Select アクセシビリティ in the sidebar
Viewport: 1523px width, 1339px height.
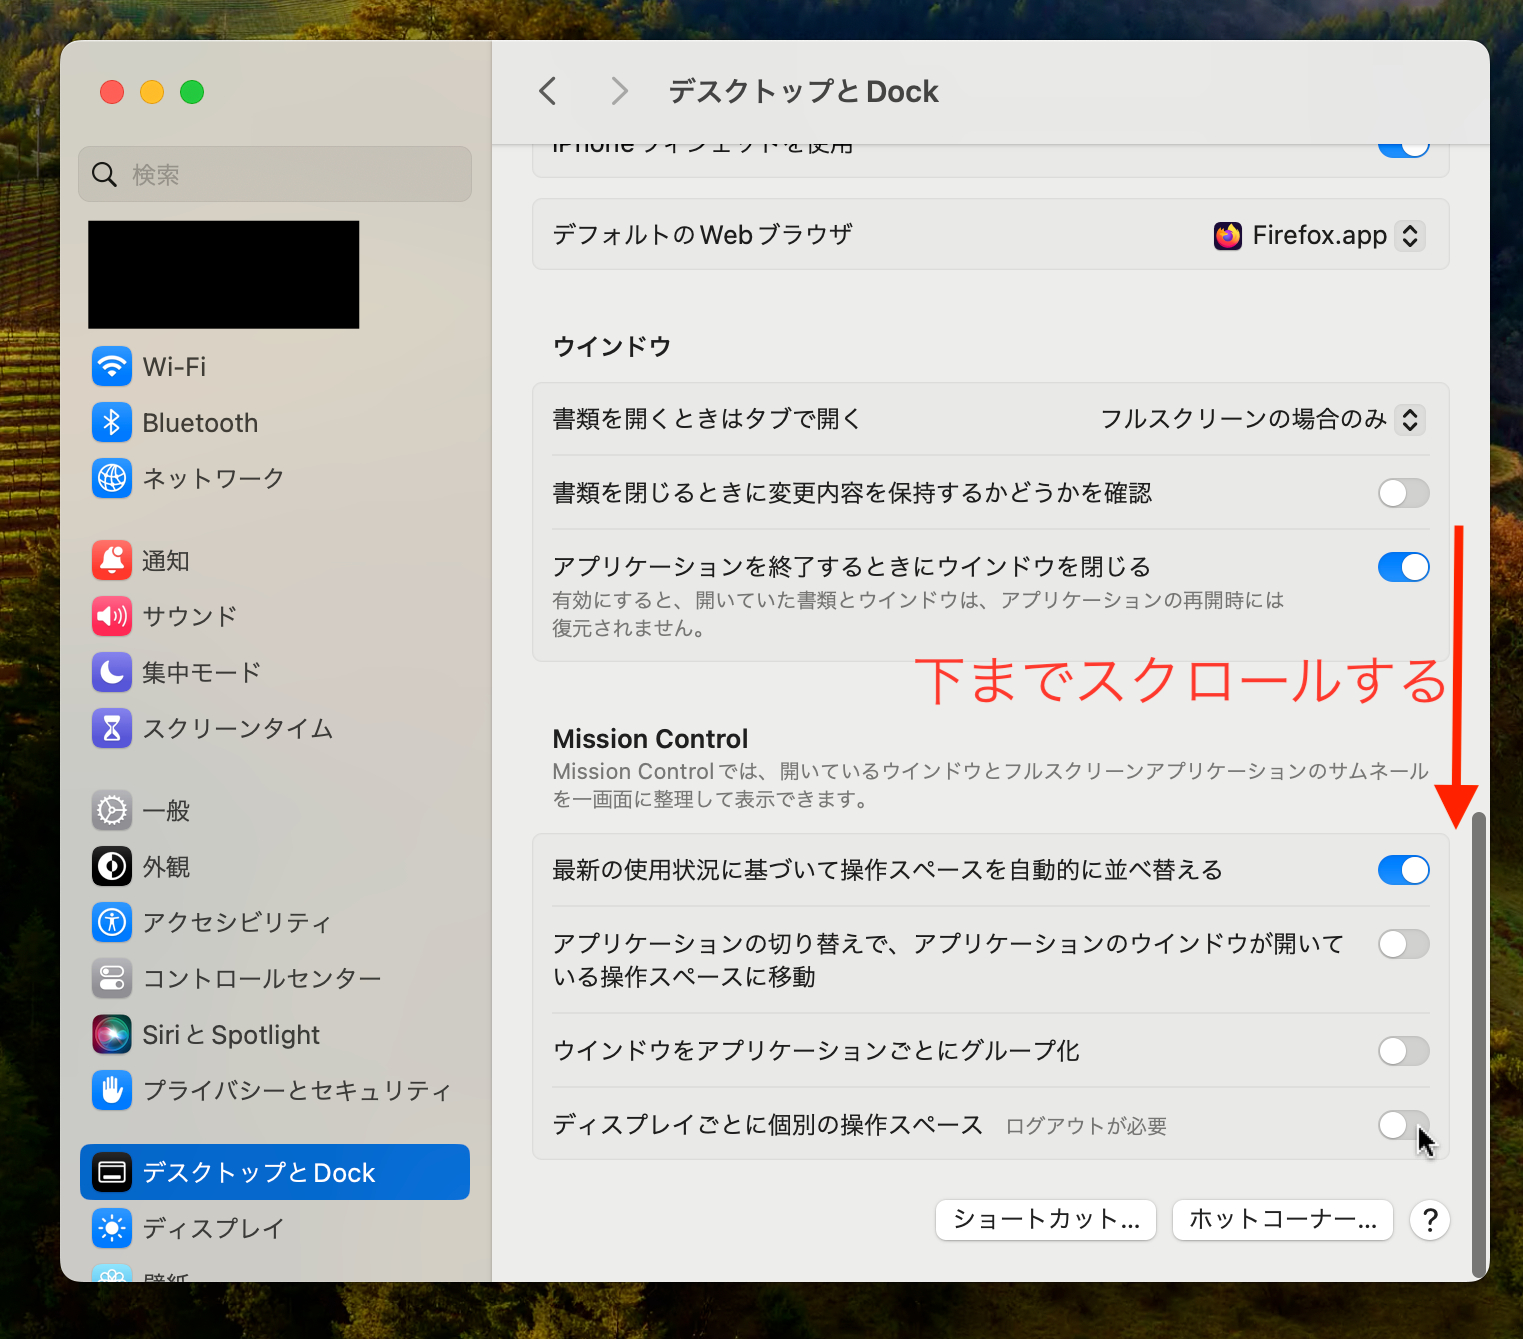click(x=236, y=922)
